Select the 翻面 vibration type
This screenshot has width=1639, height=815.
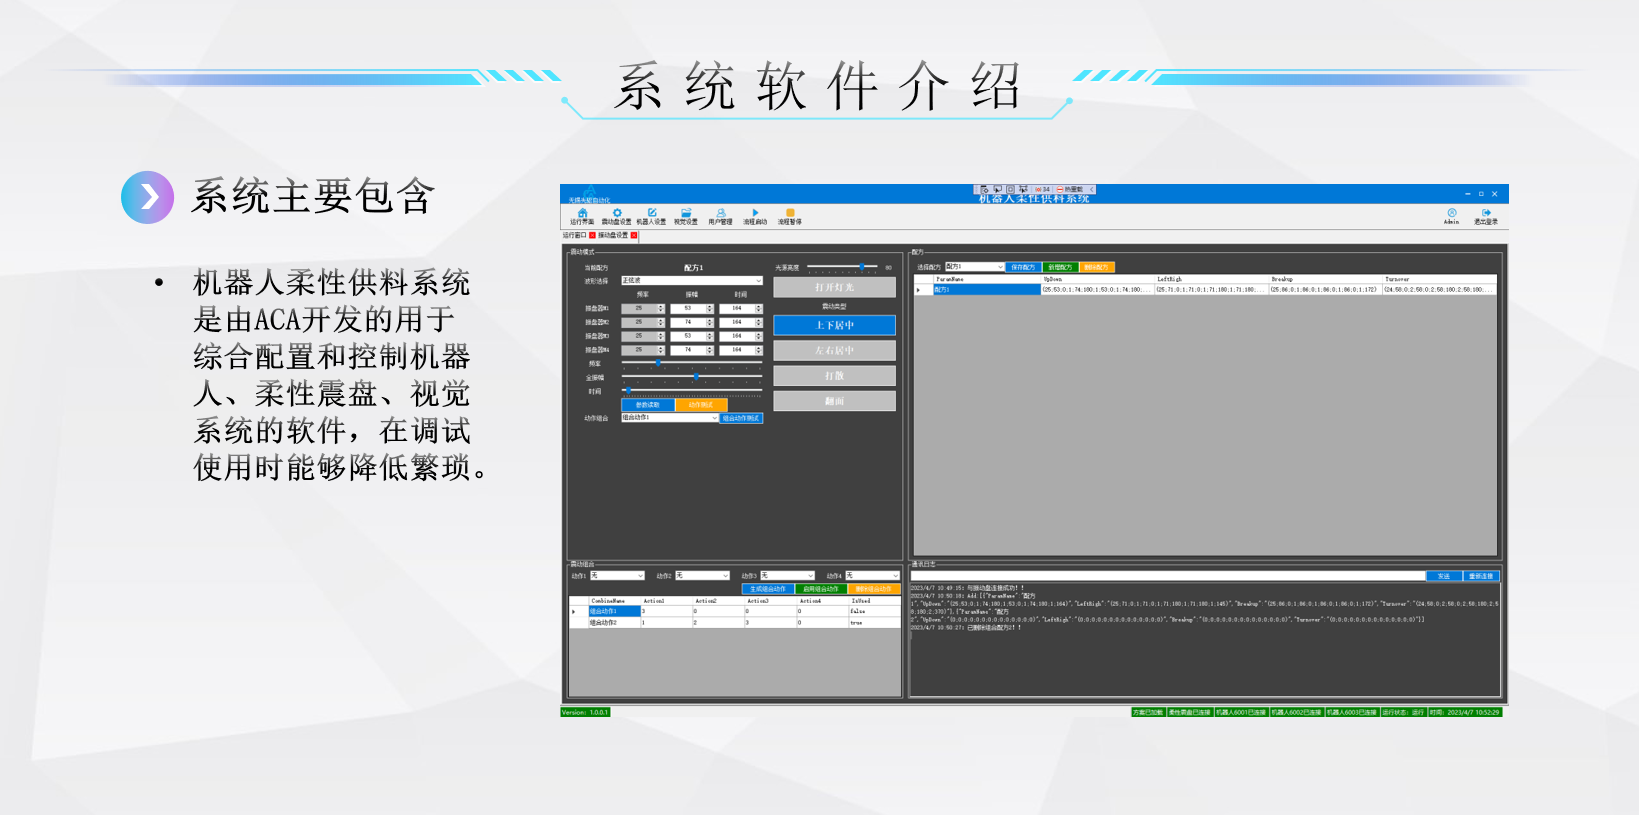click(x=834, y=401)
